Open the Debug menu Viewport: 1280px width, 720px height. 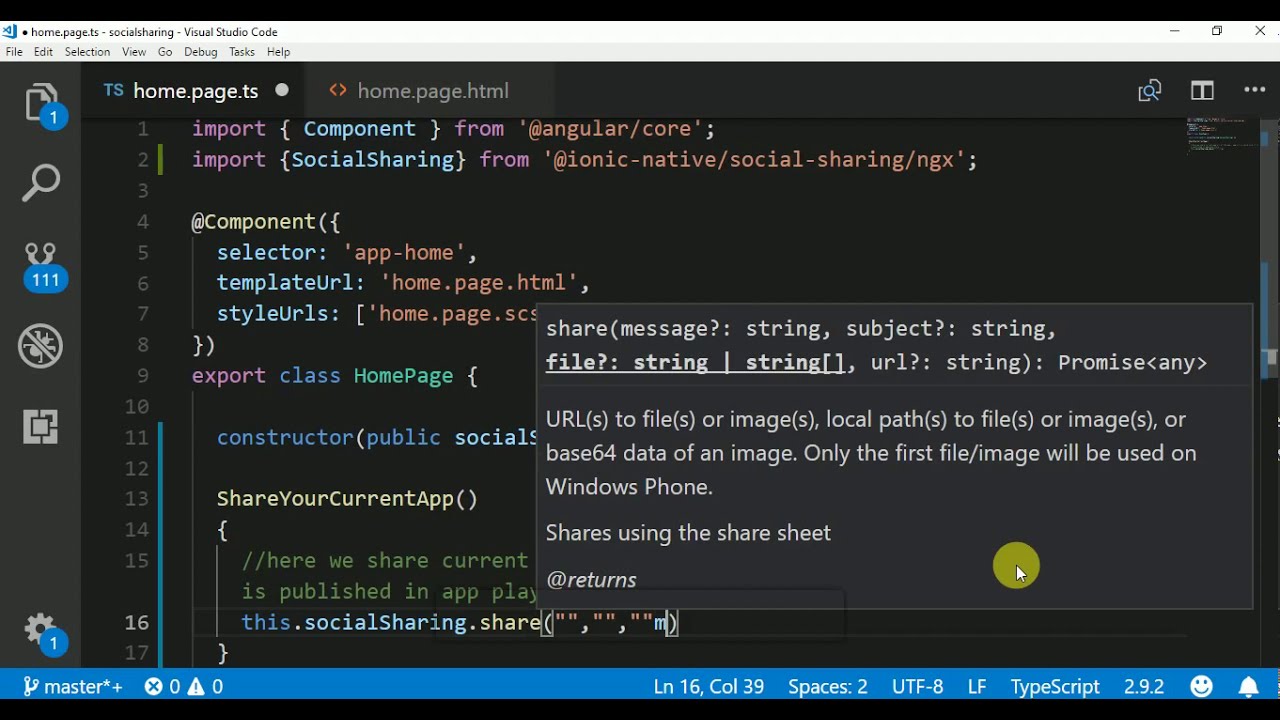tap(200, 52)
